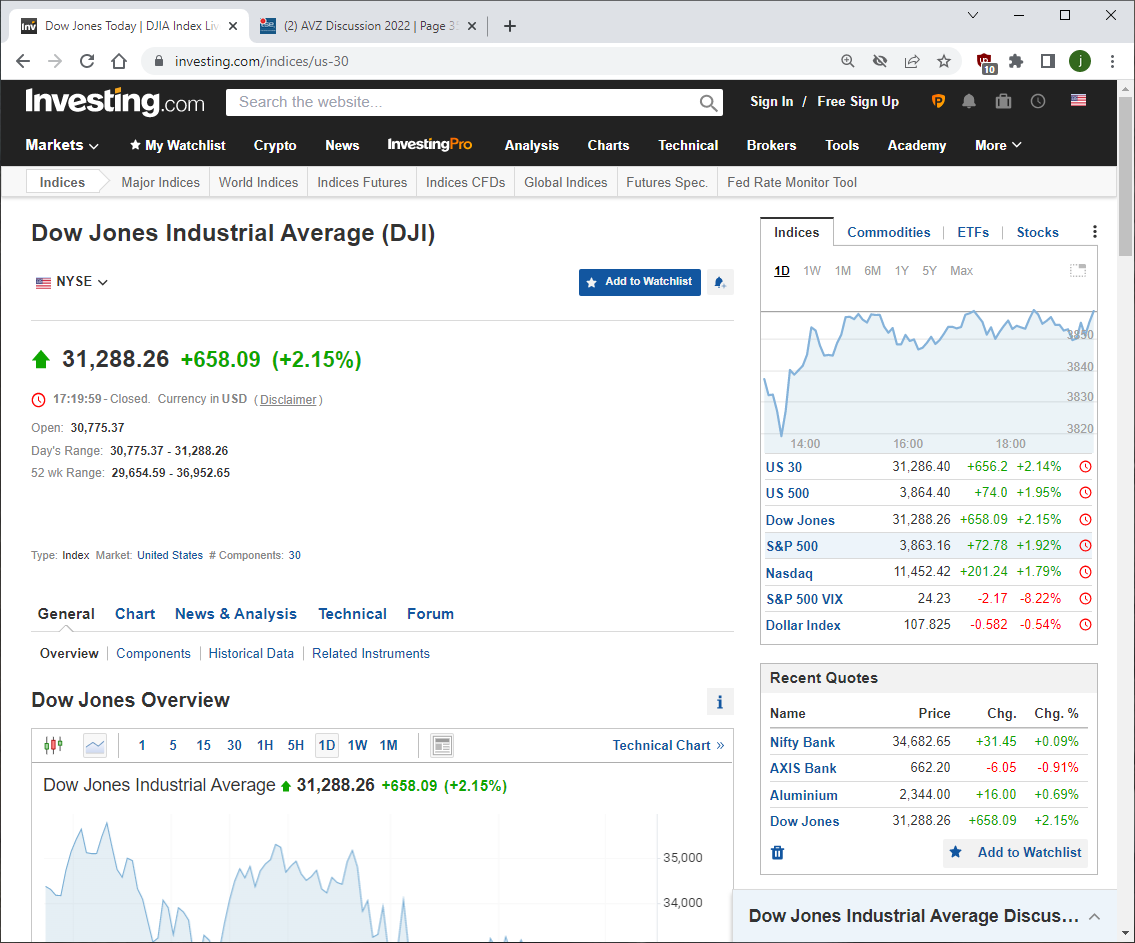Switch to the ETFs sidebar tab
The height and width of the screenshot is (943, 1135).
click(x=973, y=232)
